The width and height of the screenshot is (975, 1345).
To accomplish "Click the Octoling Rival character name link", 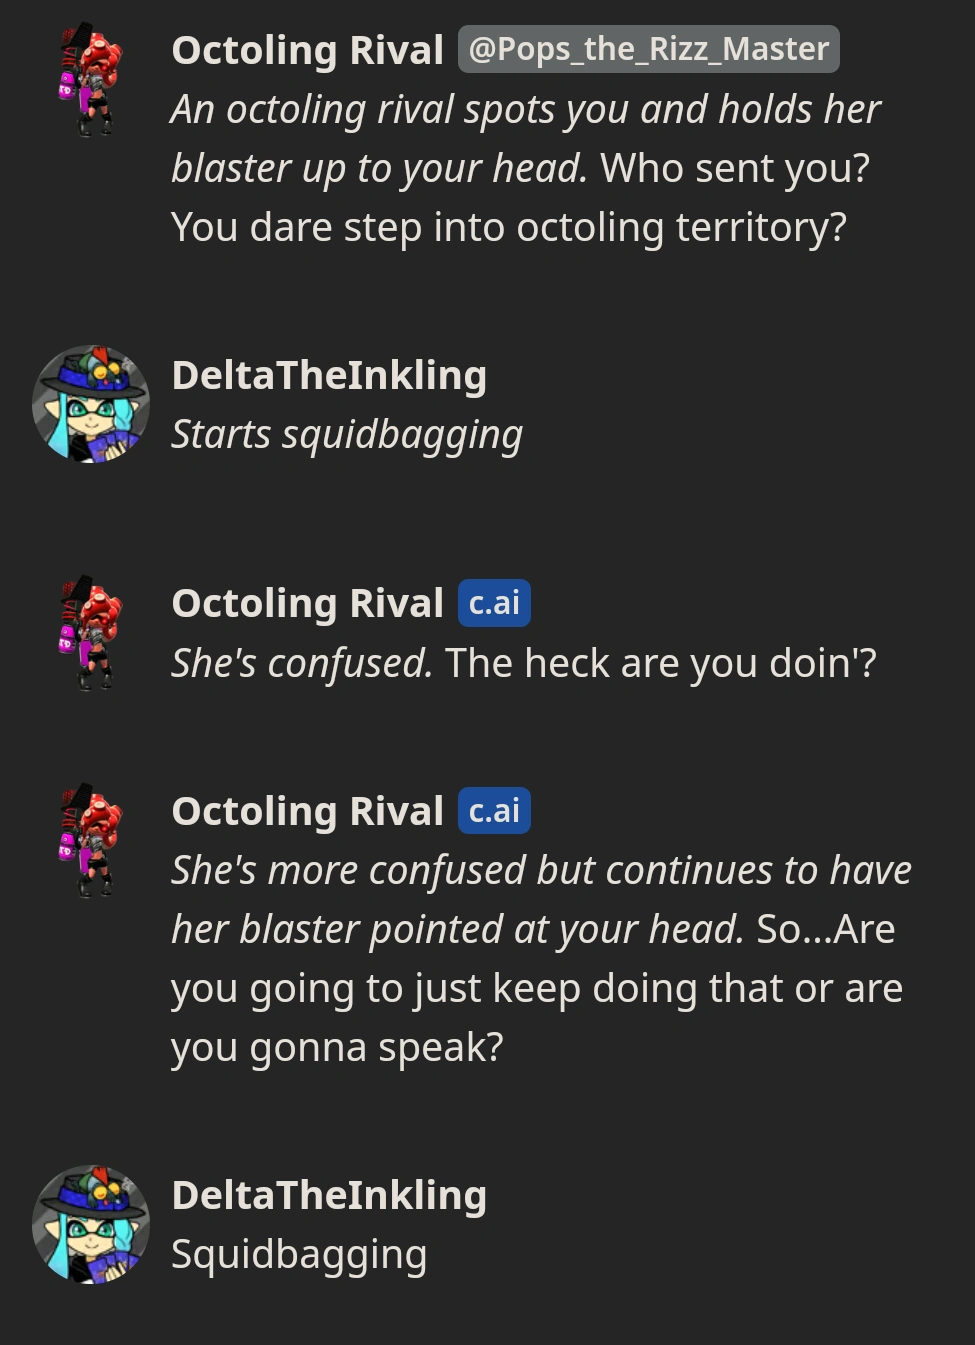I will tap(307, 49).
